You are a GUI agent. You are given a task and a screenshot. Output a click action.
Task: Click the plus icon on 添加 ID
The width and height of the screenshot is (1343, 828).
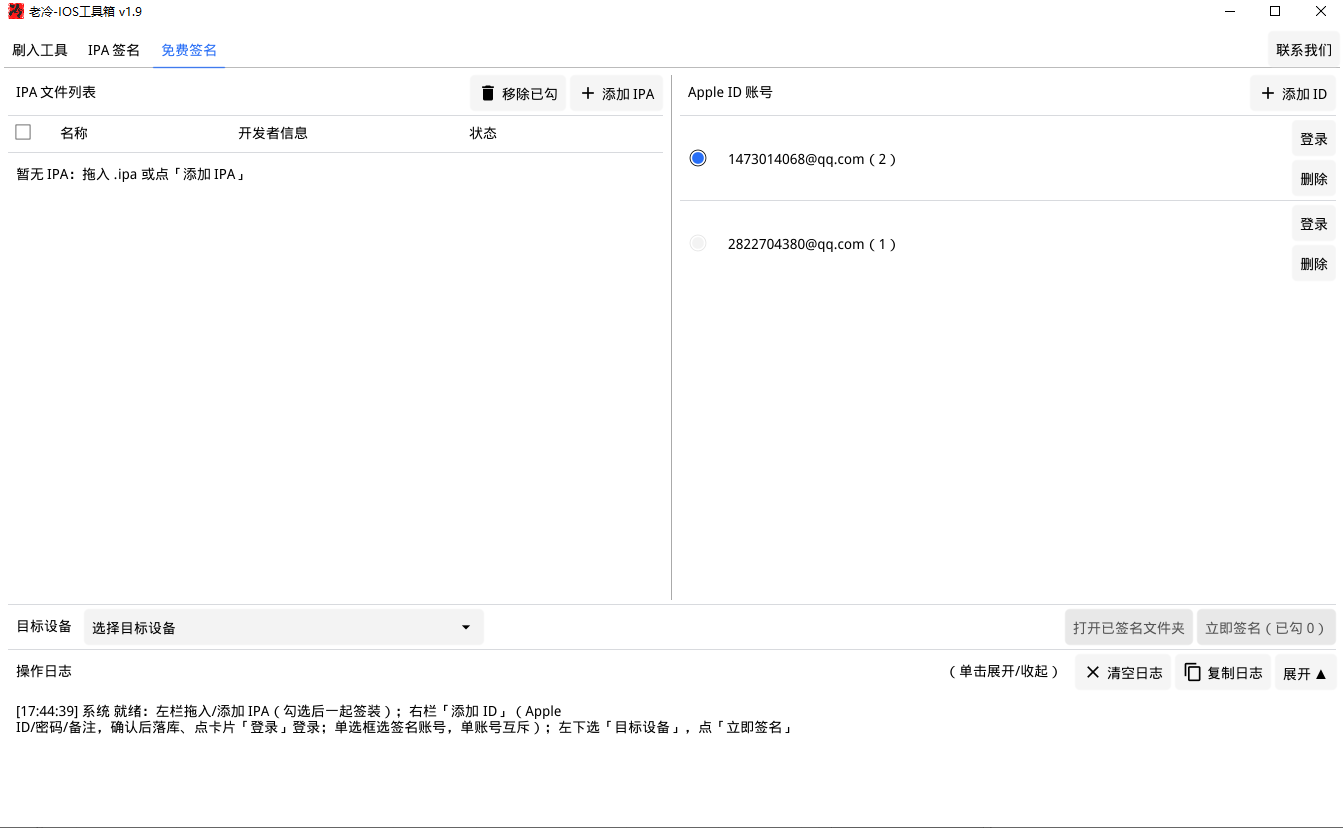pos(1268,93)
